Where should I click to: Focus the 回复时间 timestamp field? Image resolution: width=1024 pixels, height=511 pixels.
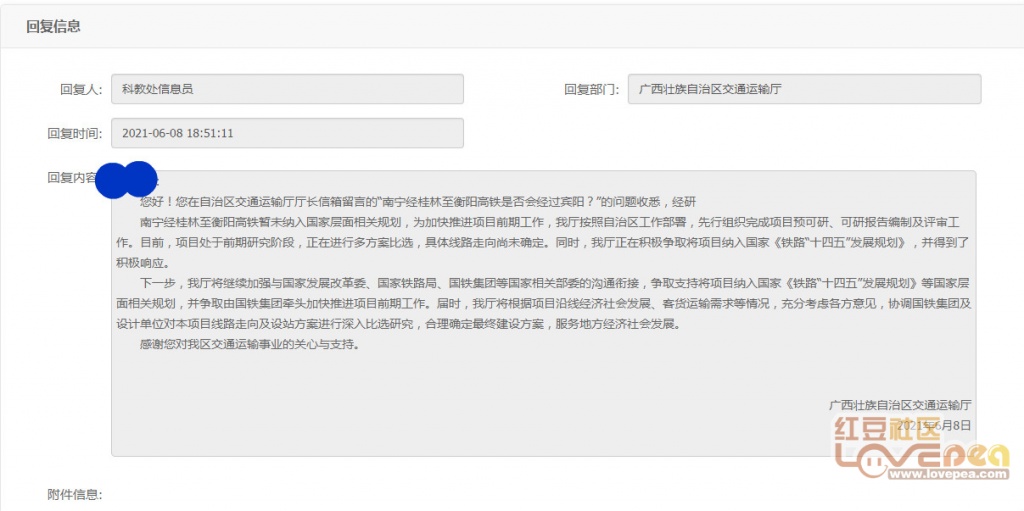click(x=287, y=133)
